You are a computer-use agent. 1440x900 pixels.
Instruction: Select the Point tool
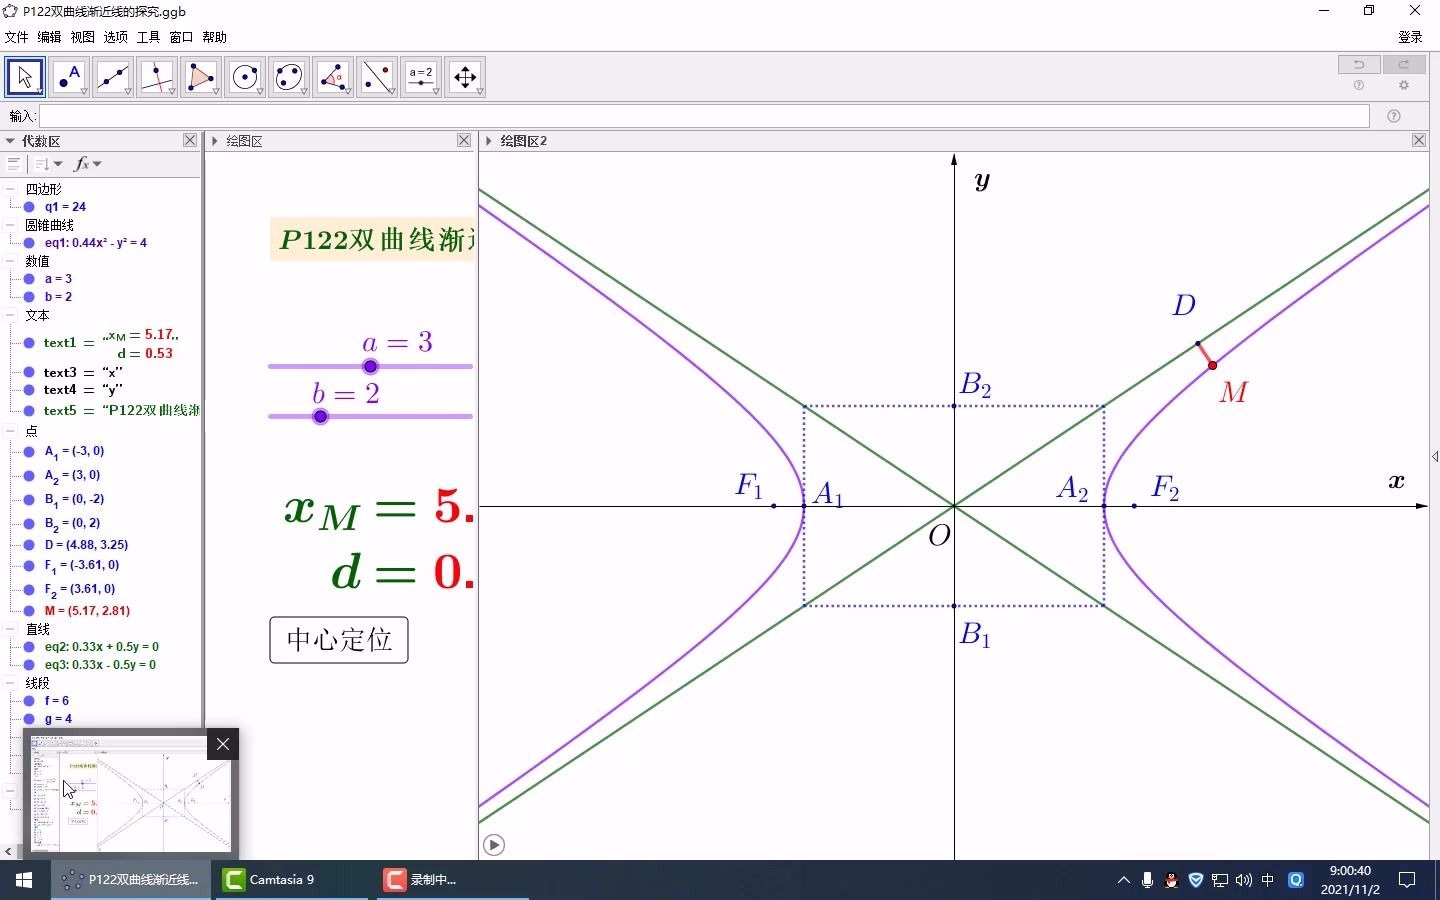pyautogui.click(x=69, y=77)
